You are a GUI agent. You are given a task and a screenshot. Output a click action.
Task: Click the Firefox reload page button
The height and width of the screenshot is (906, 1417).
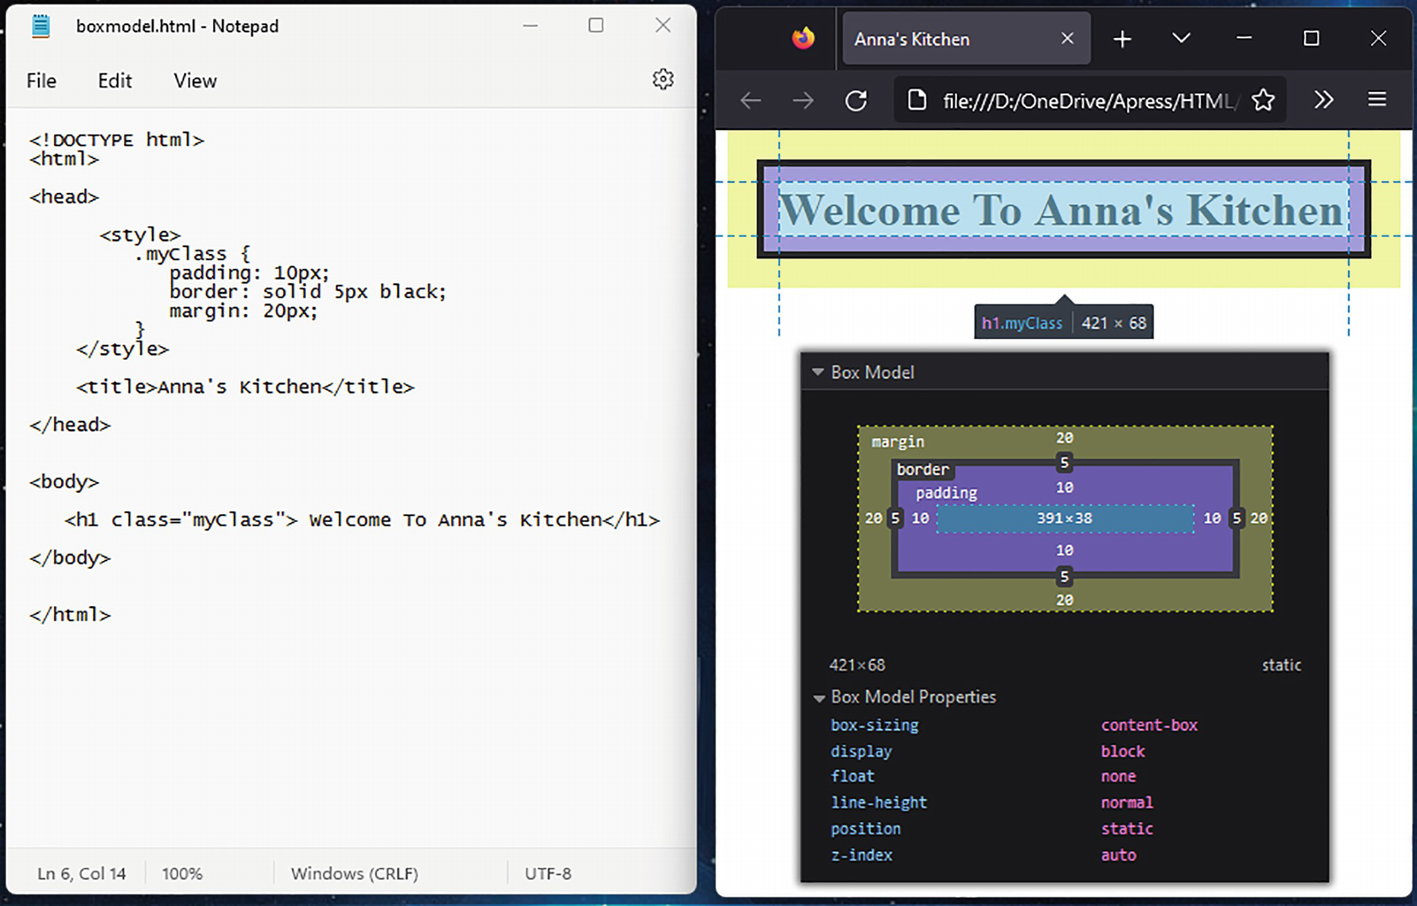tap(856, 100)
